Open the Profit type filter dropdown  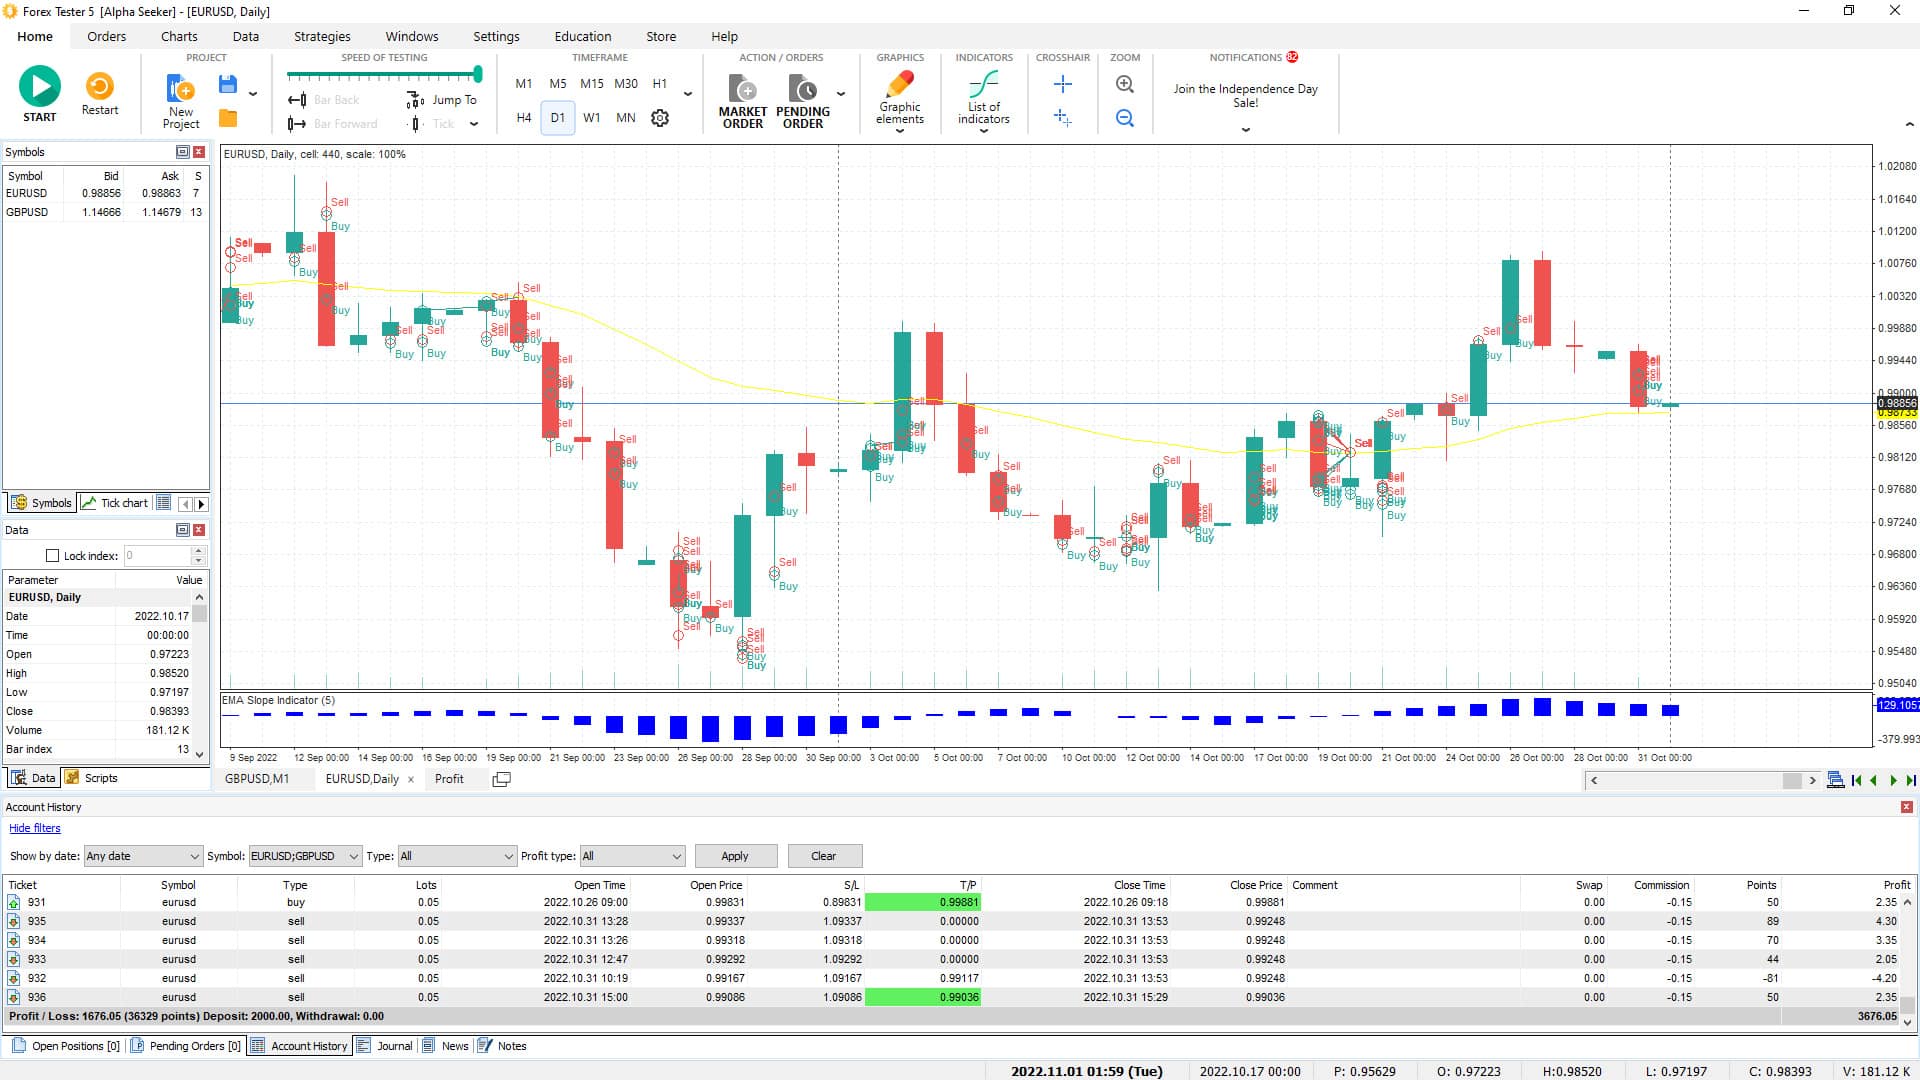[x=631, y=856]
